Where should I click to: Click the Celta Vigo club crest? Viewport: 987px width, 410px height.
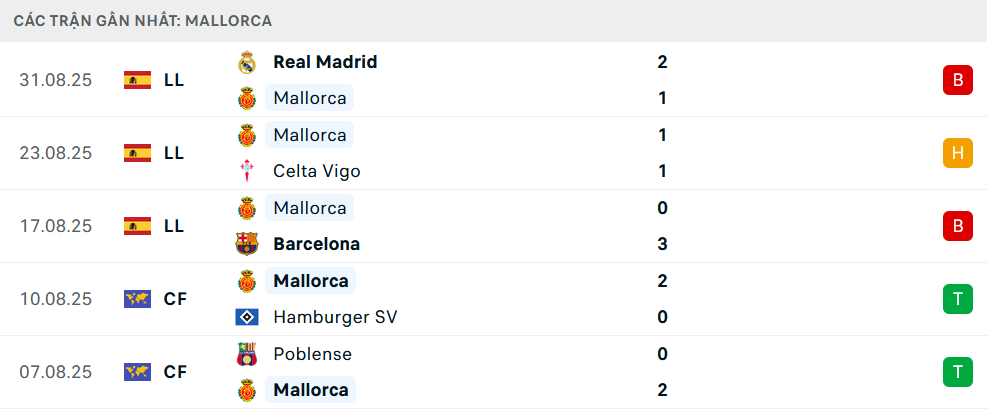coord(247,171)
